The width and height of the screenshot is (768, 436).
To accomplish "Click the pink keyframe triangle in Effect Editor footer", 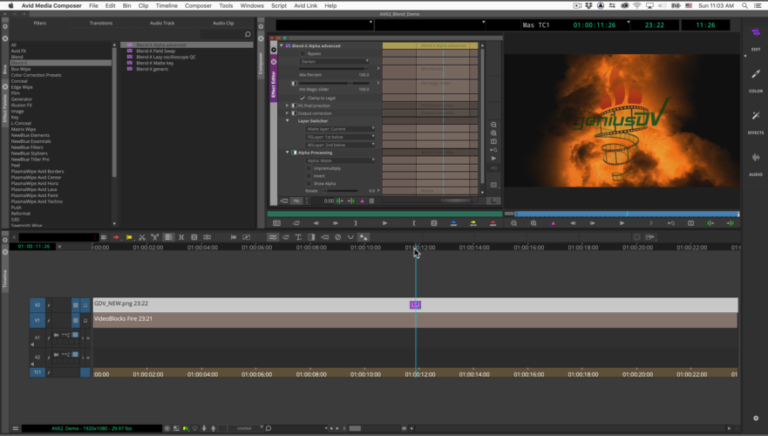I will tap(362, 201).
